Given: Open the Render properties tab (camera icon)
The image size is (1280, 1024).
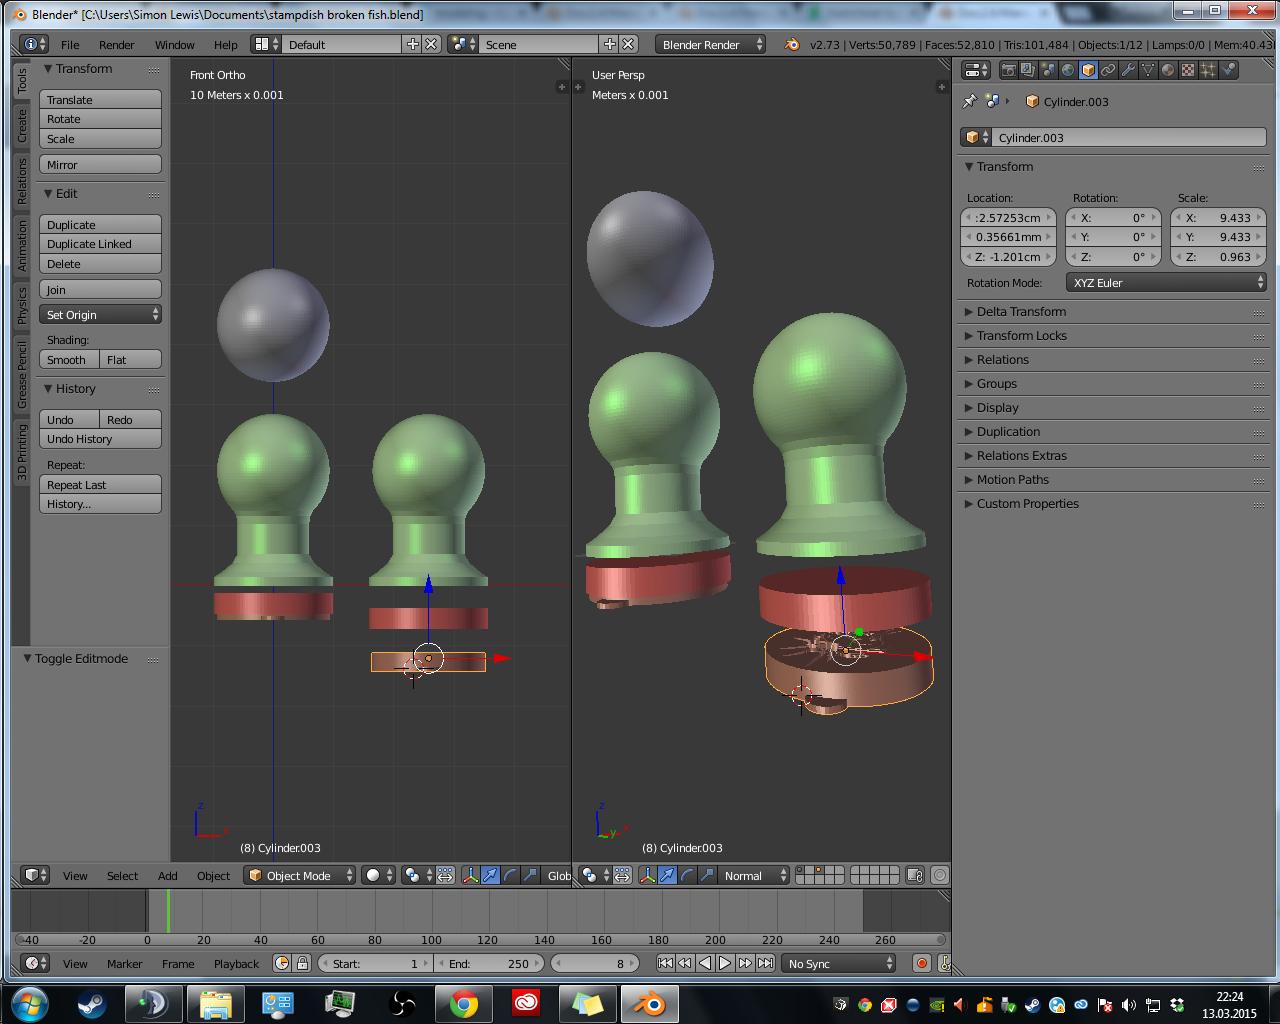Looking at the screenshot, I should point(1008,70).
